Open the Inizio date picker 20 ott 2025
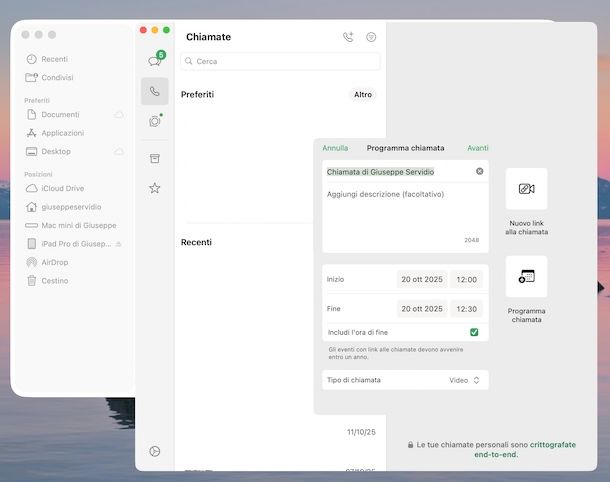The image size is (610, 482). 420,280
